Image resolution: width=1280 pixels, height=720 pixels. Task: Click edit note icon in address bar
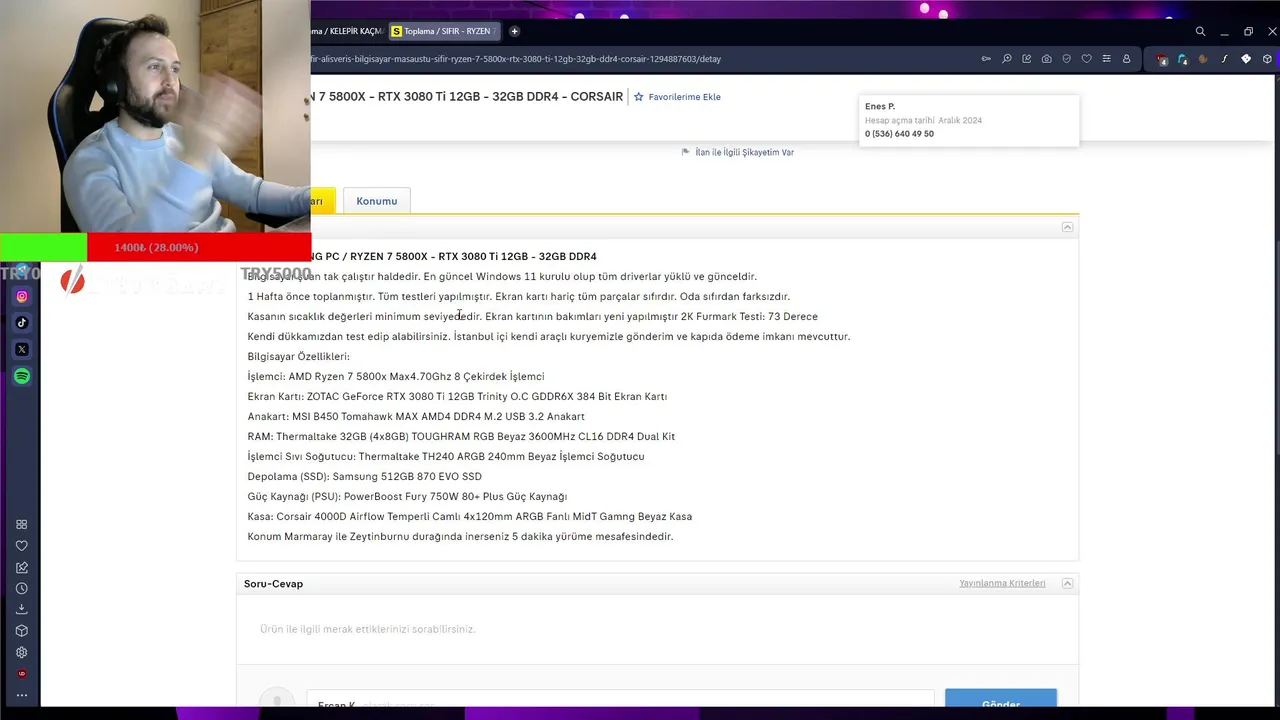(1026, 59)
